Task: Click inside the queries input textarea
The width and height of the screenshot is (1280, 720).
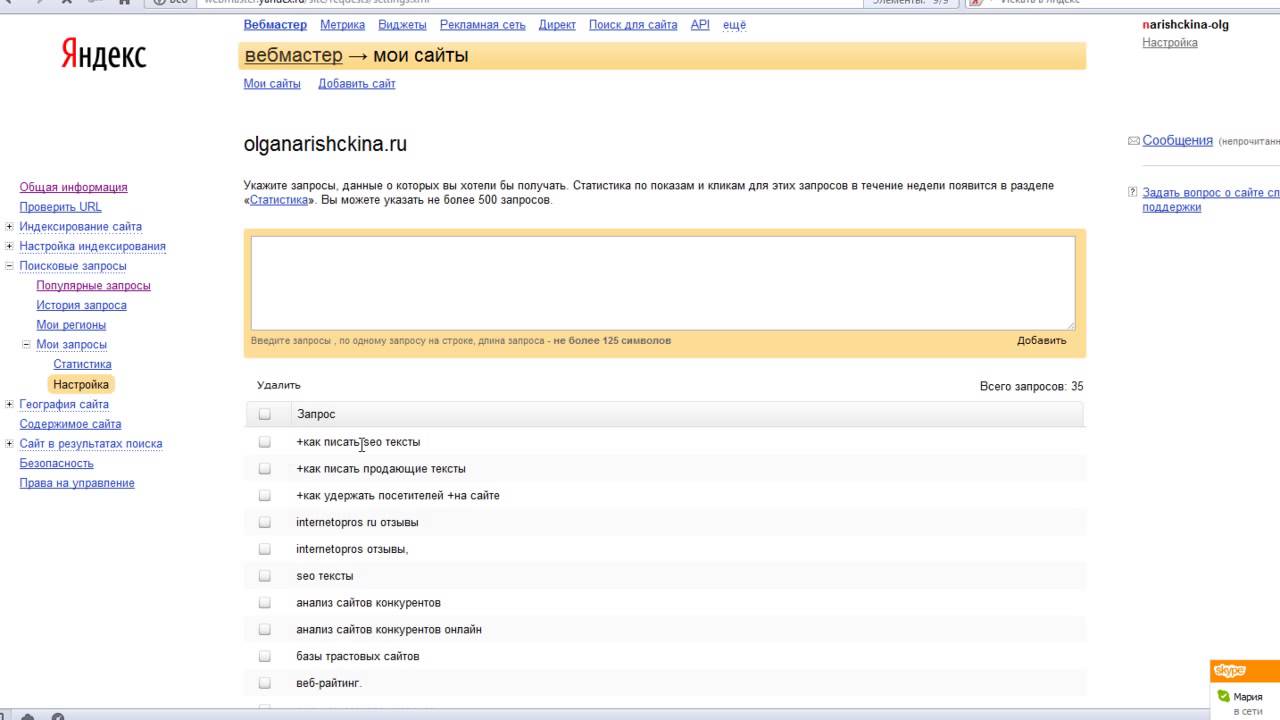Action: (662, 282)
